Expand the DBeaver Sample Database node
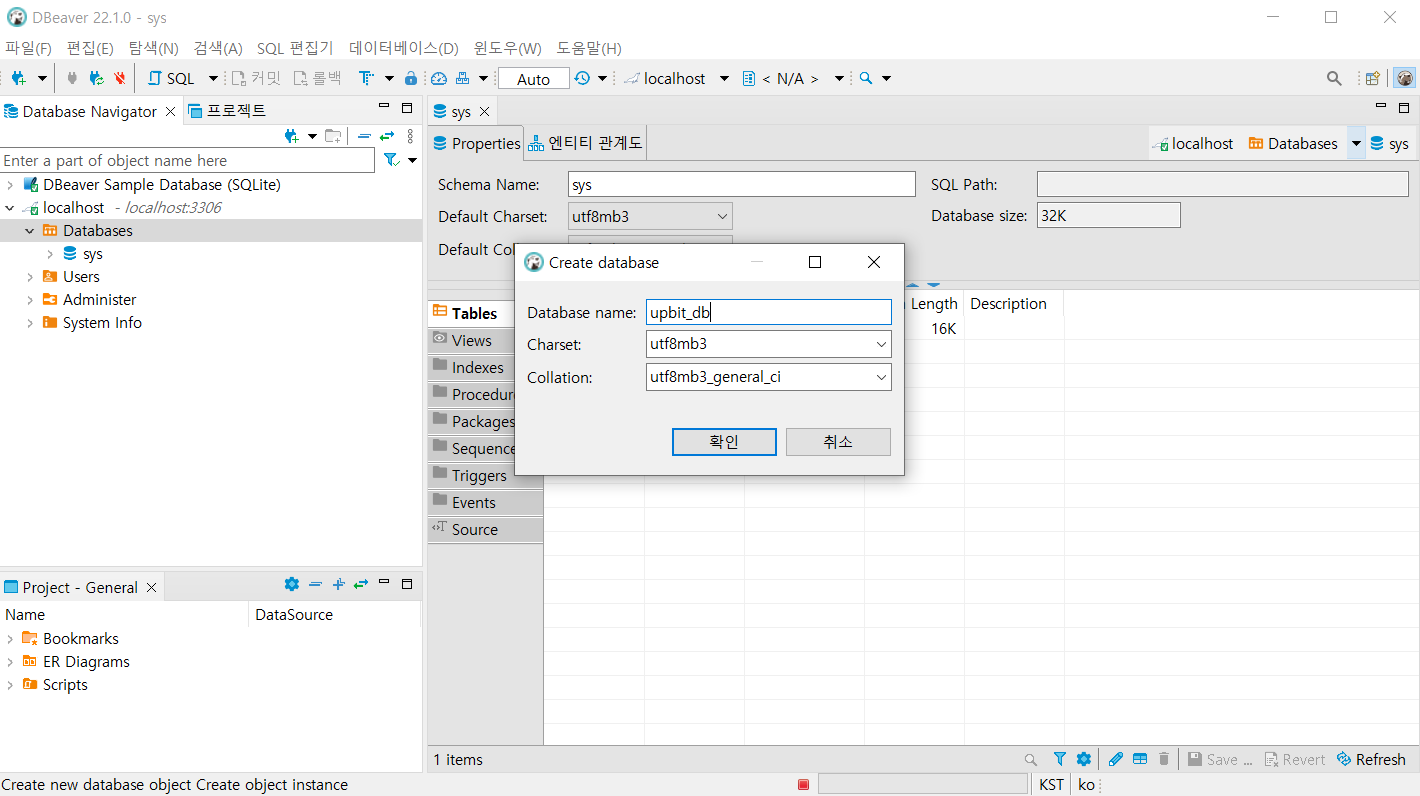Image resolution: width=1420 pixels, height=796 pixels. coord(10,185)
